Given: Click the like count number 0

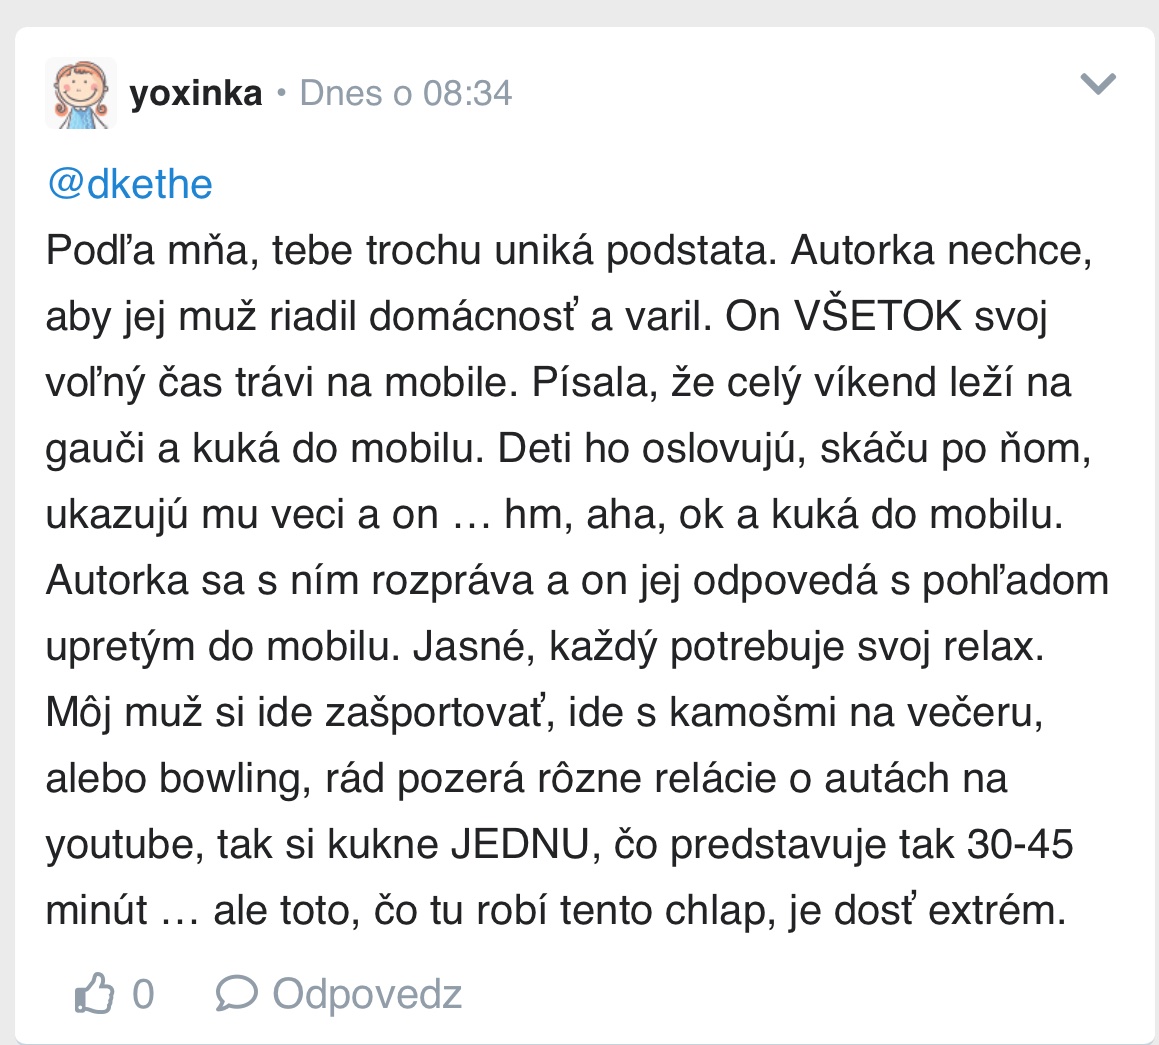Looking at the screenshot, I should [143, 994].
